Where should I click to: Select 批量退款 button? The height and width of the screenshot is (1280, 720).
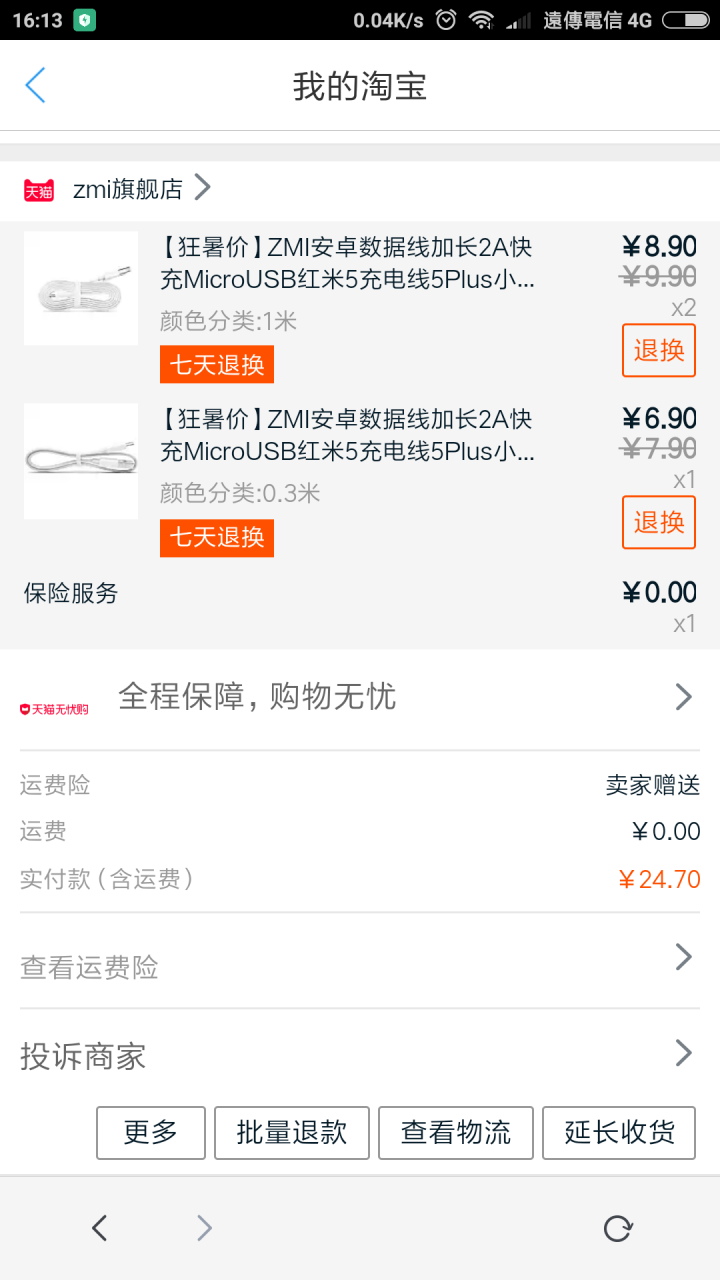292,1132
